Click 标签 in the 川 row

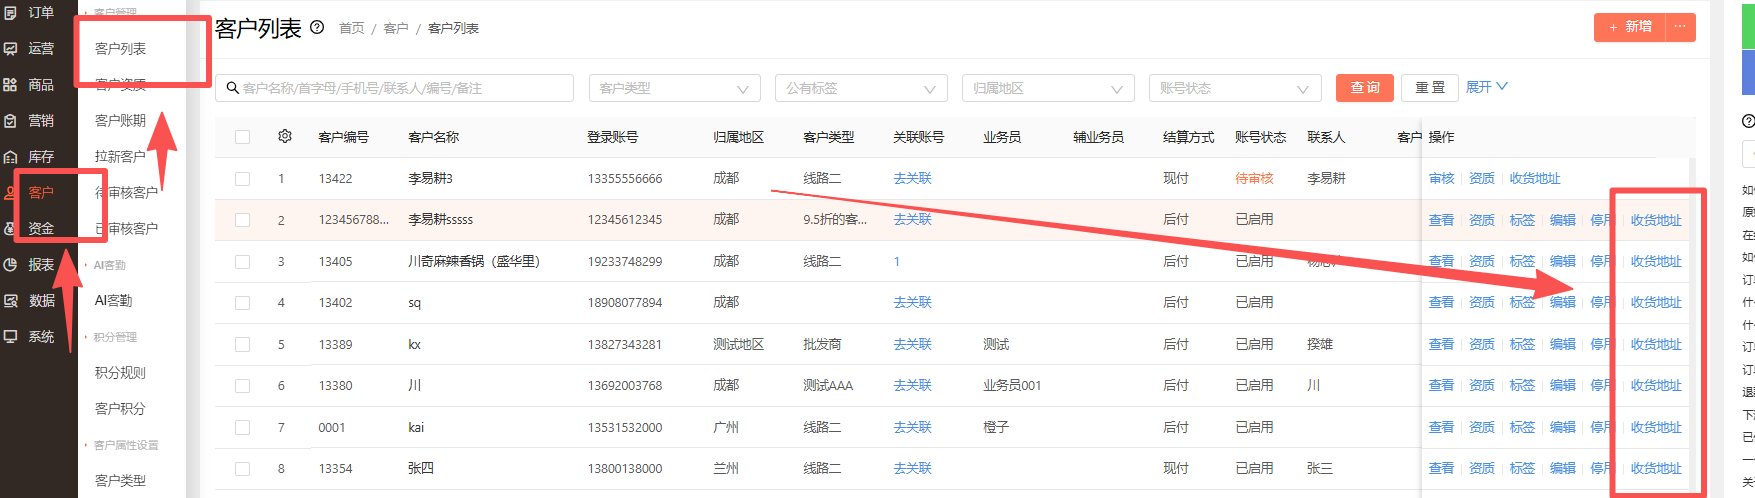pyautogui.click(x=1522, y=386)
